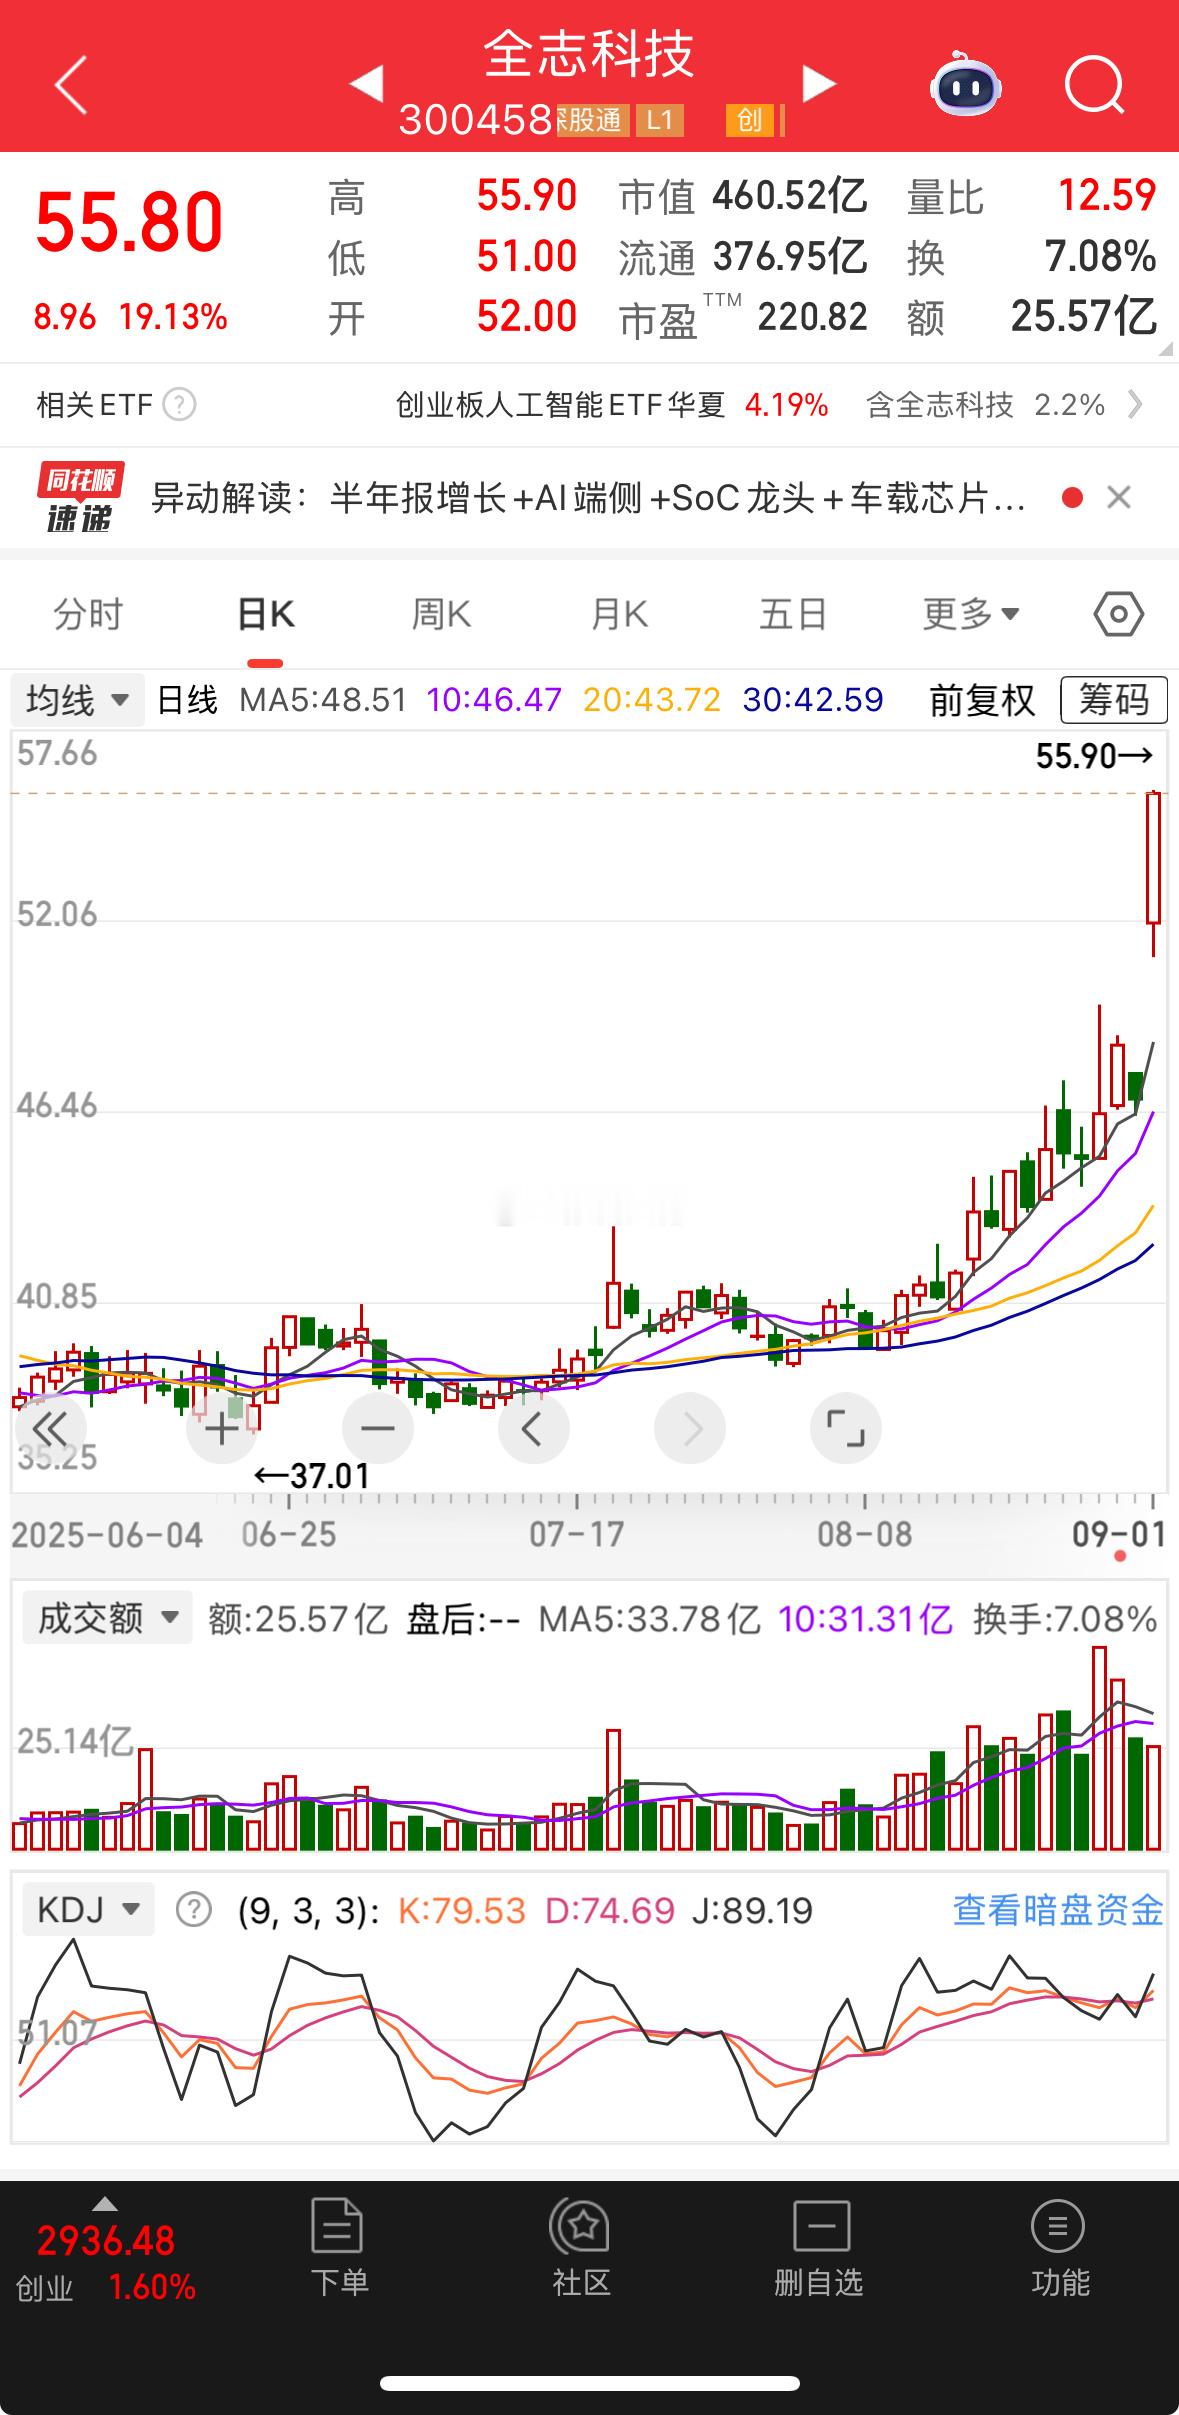The width and height of the screenshot is (1179, 2415).
Task: Open 社区 community tab
Action: point(580,2248)
